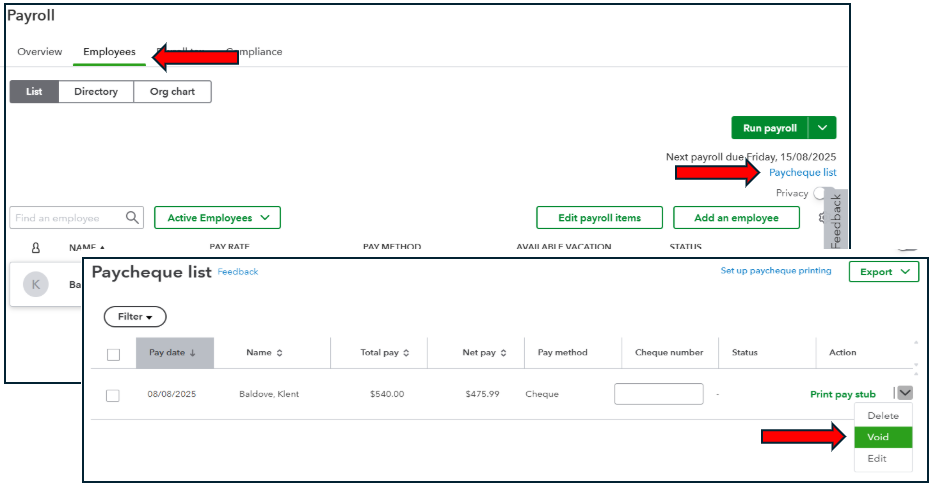Choose Edit from the action menu

(883, 458)
